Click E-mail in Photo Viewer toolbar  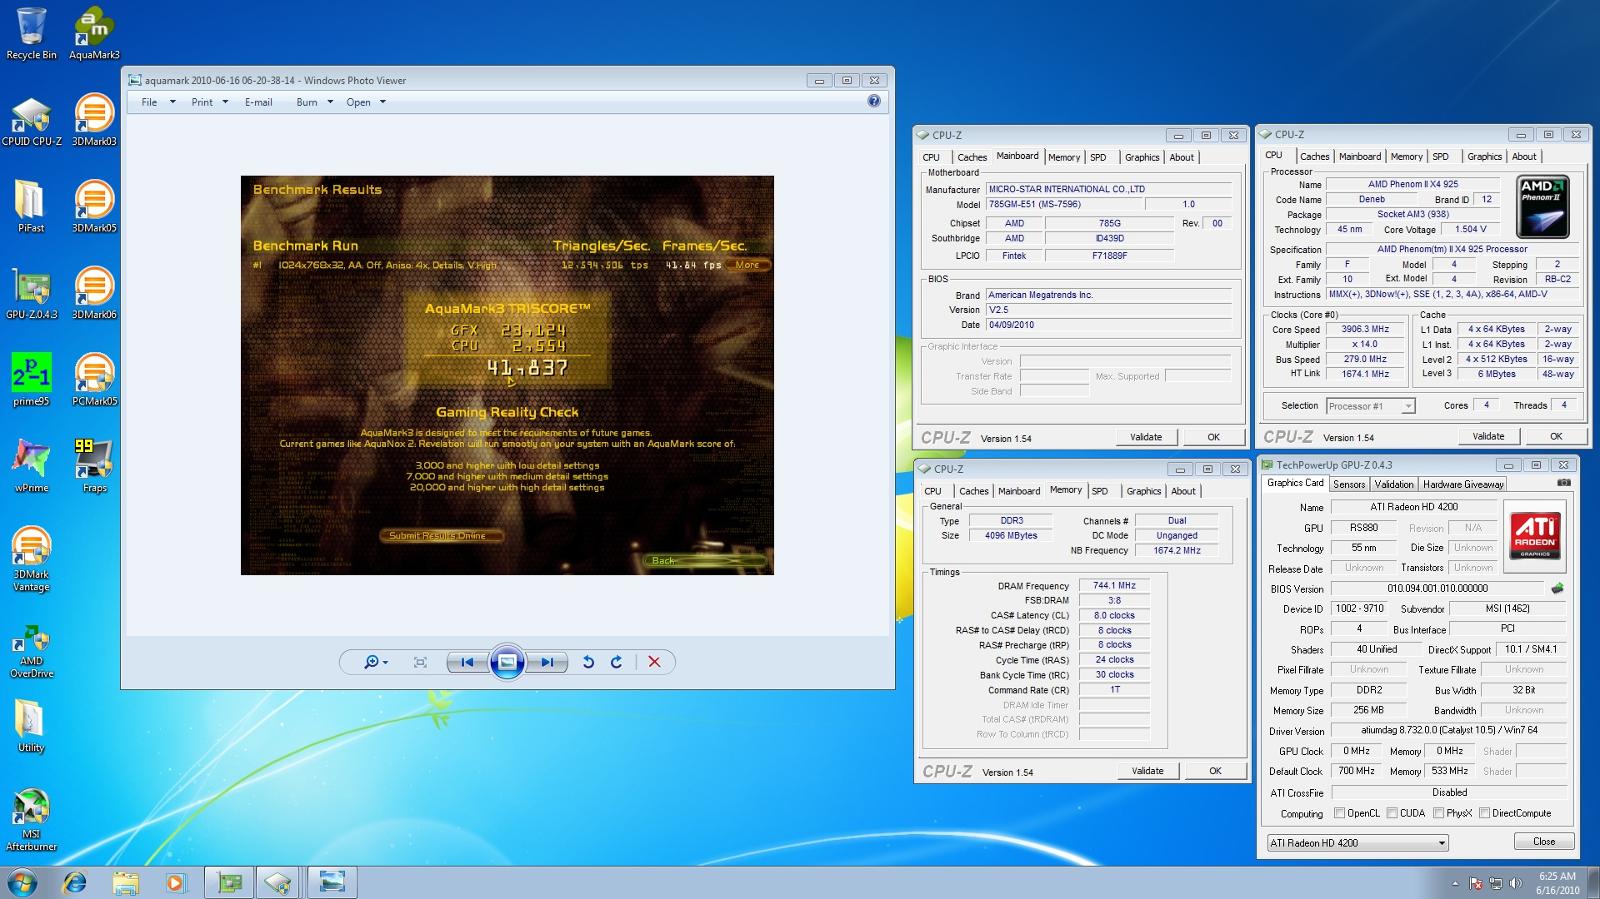pos(258,102)
